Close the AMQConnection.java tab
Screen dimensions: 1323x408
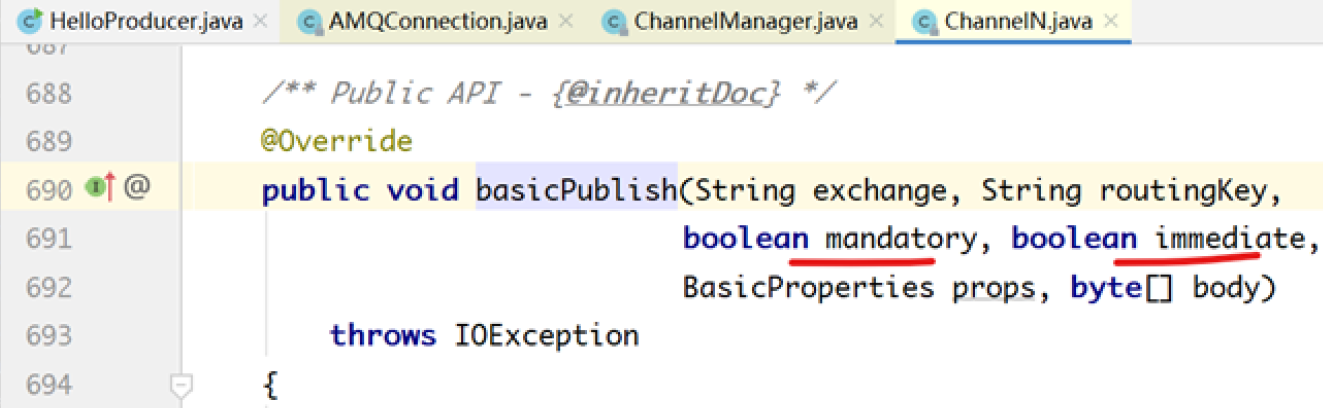(566, 20)
